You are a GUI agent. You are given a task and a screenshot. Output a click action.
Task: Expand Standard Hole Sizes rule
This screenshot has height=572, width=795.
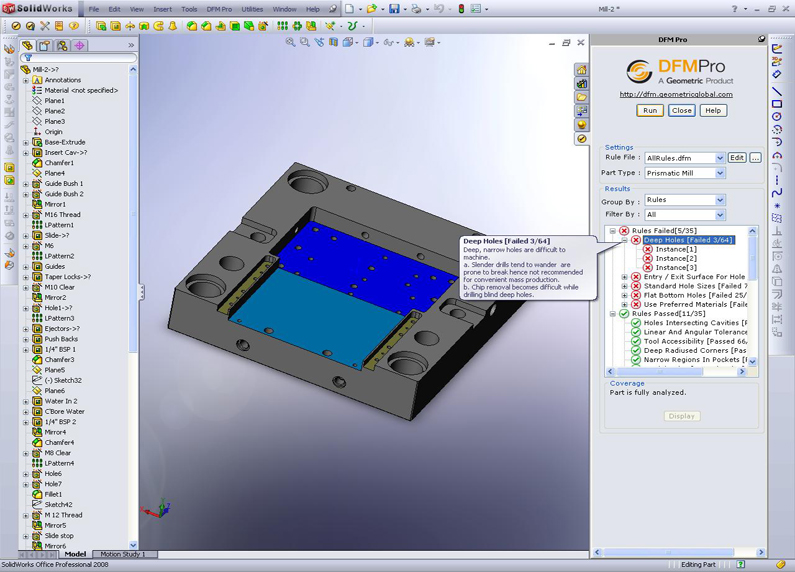point(625,286)
